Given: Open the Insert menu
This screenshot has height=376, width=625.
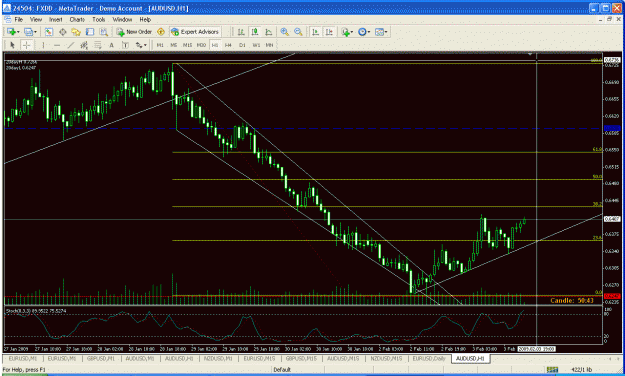Looking at the screenshot, I should coord(56,19).
